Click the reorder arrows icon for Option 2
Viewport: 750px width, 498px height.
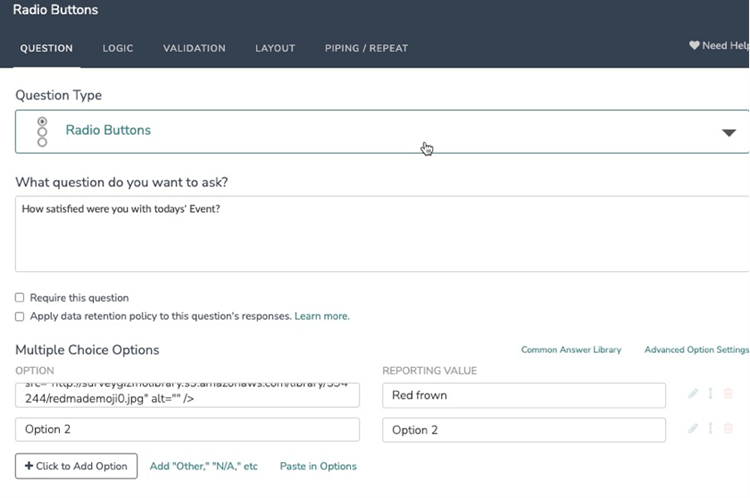(x=710, y=429)
